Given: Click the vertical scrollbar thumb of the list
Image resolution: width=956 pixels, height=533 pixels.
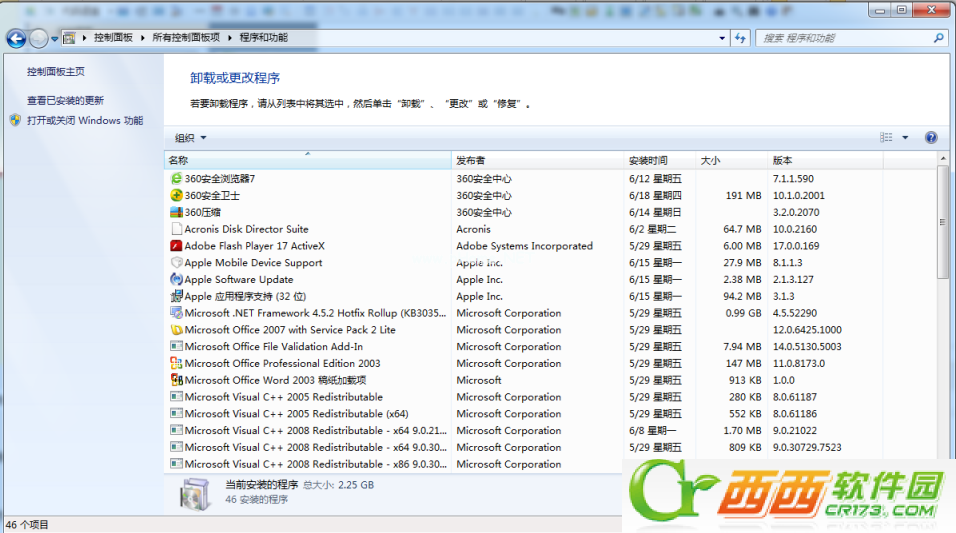Looking at the screenshot, I should [x=943, y=223].
